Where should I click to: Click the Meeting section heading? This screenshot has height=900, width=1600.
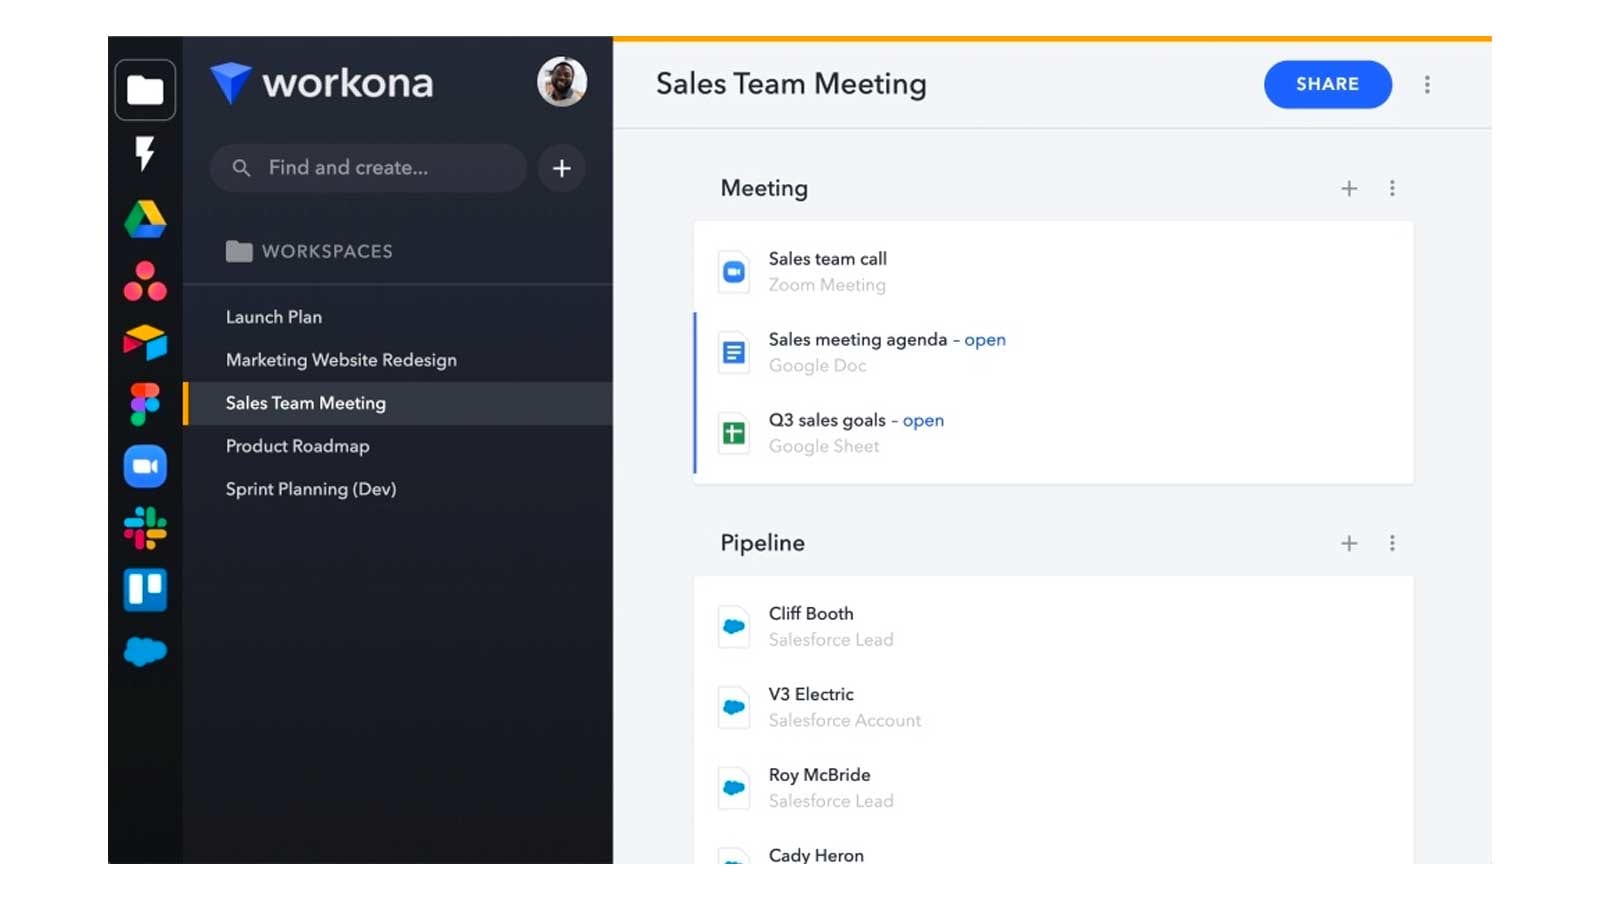click(764, 188)
